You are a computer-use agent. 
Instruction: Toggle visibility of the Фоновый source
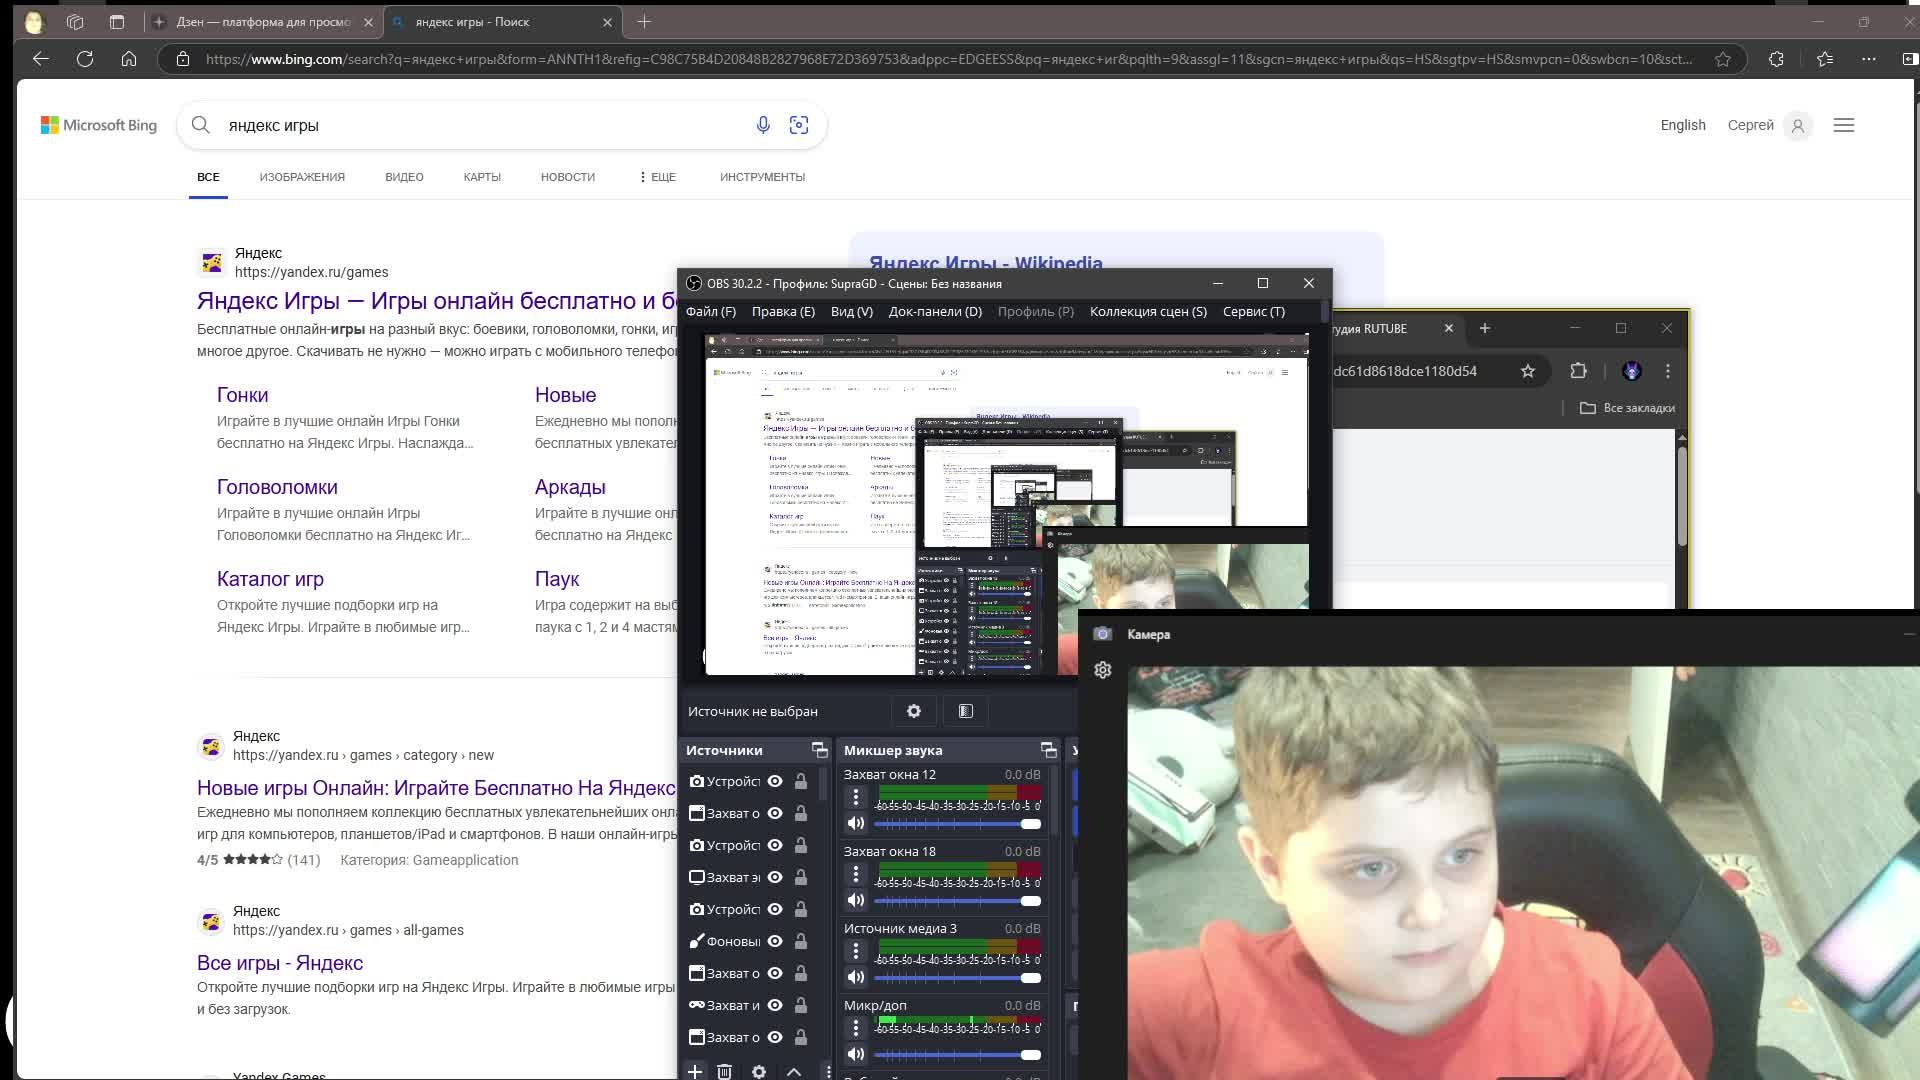point(775,941)
